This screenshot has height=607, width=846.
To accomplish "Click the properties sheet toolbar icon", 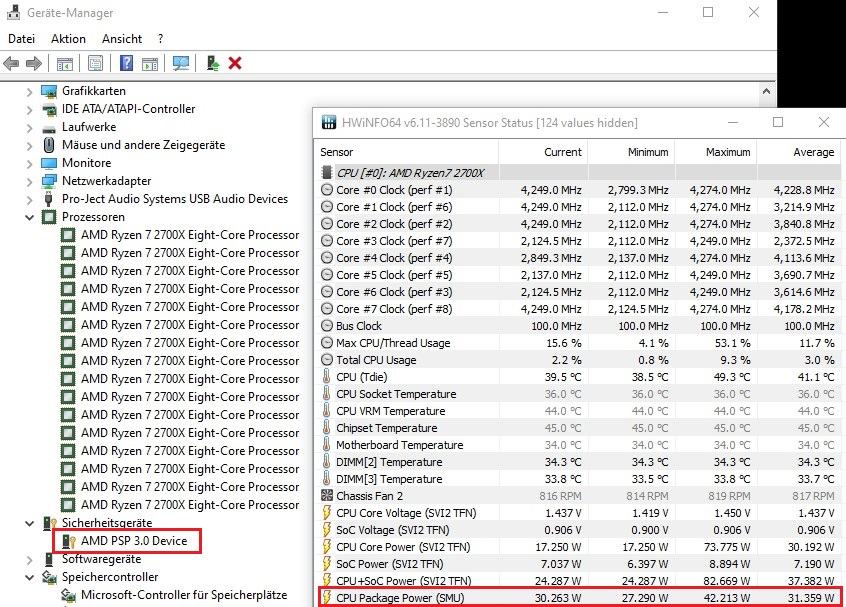I will click(95, 63).
